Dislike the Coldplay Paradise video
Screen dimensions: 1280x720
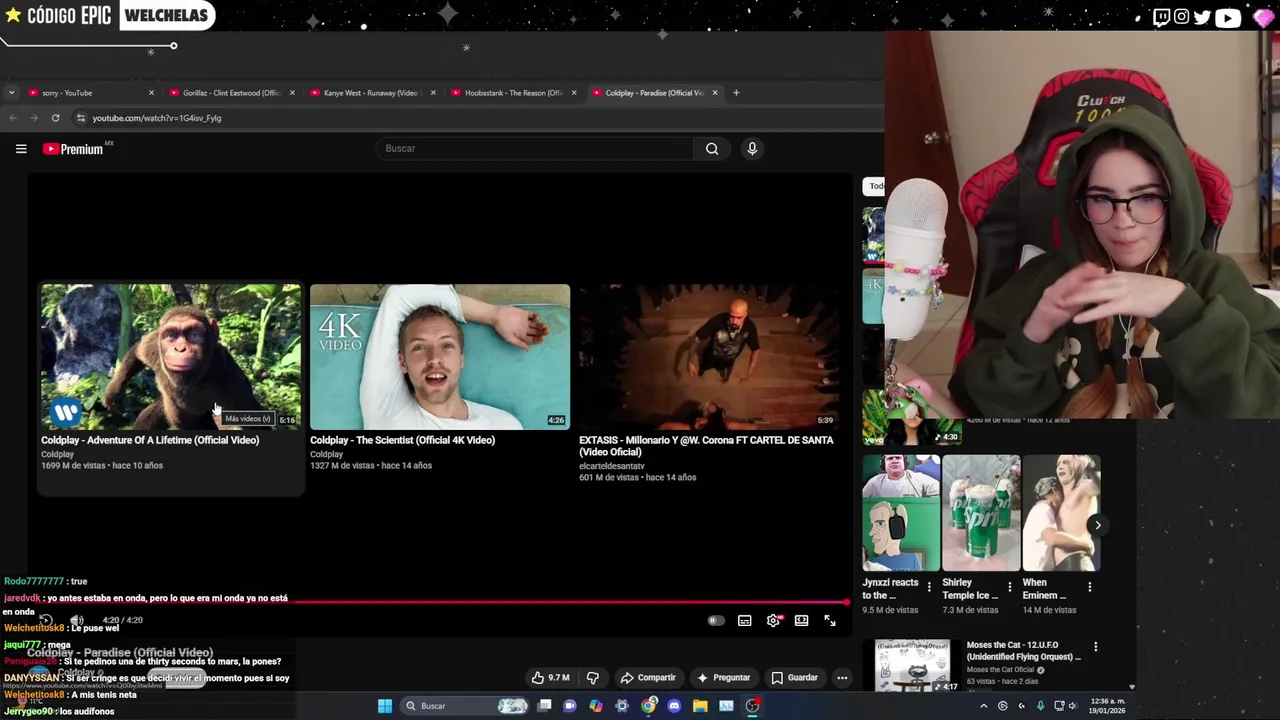click(592, 678)
